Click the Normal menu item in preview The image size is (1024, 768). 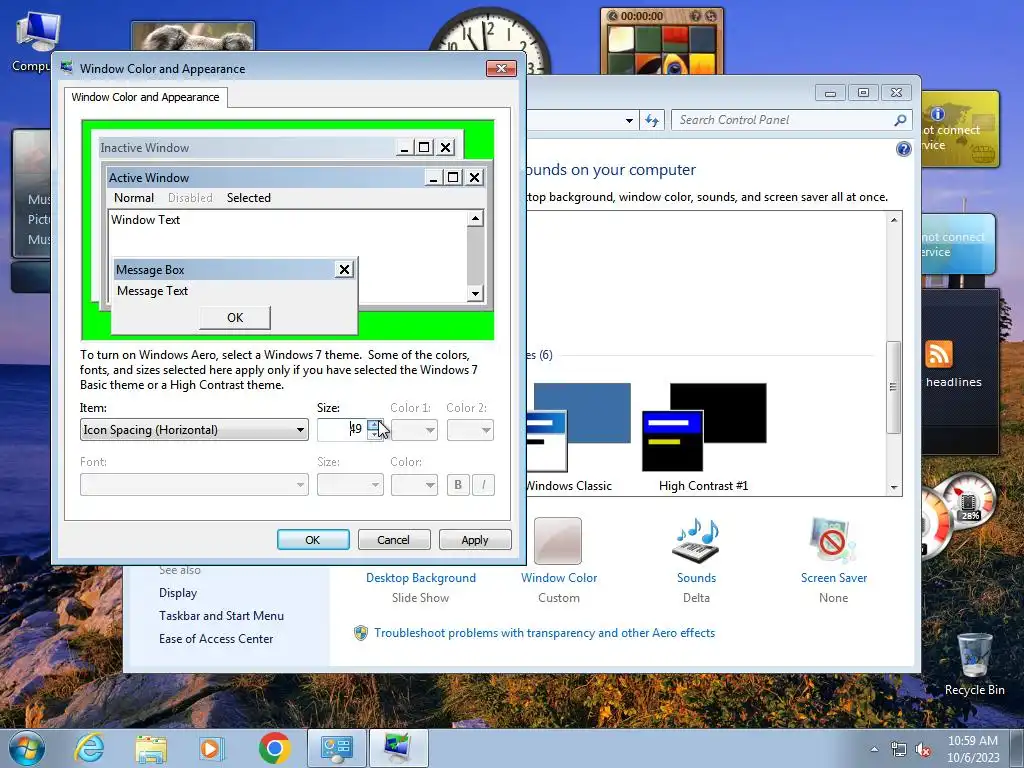pyautogui.click(x=134, y=198)
